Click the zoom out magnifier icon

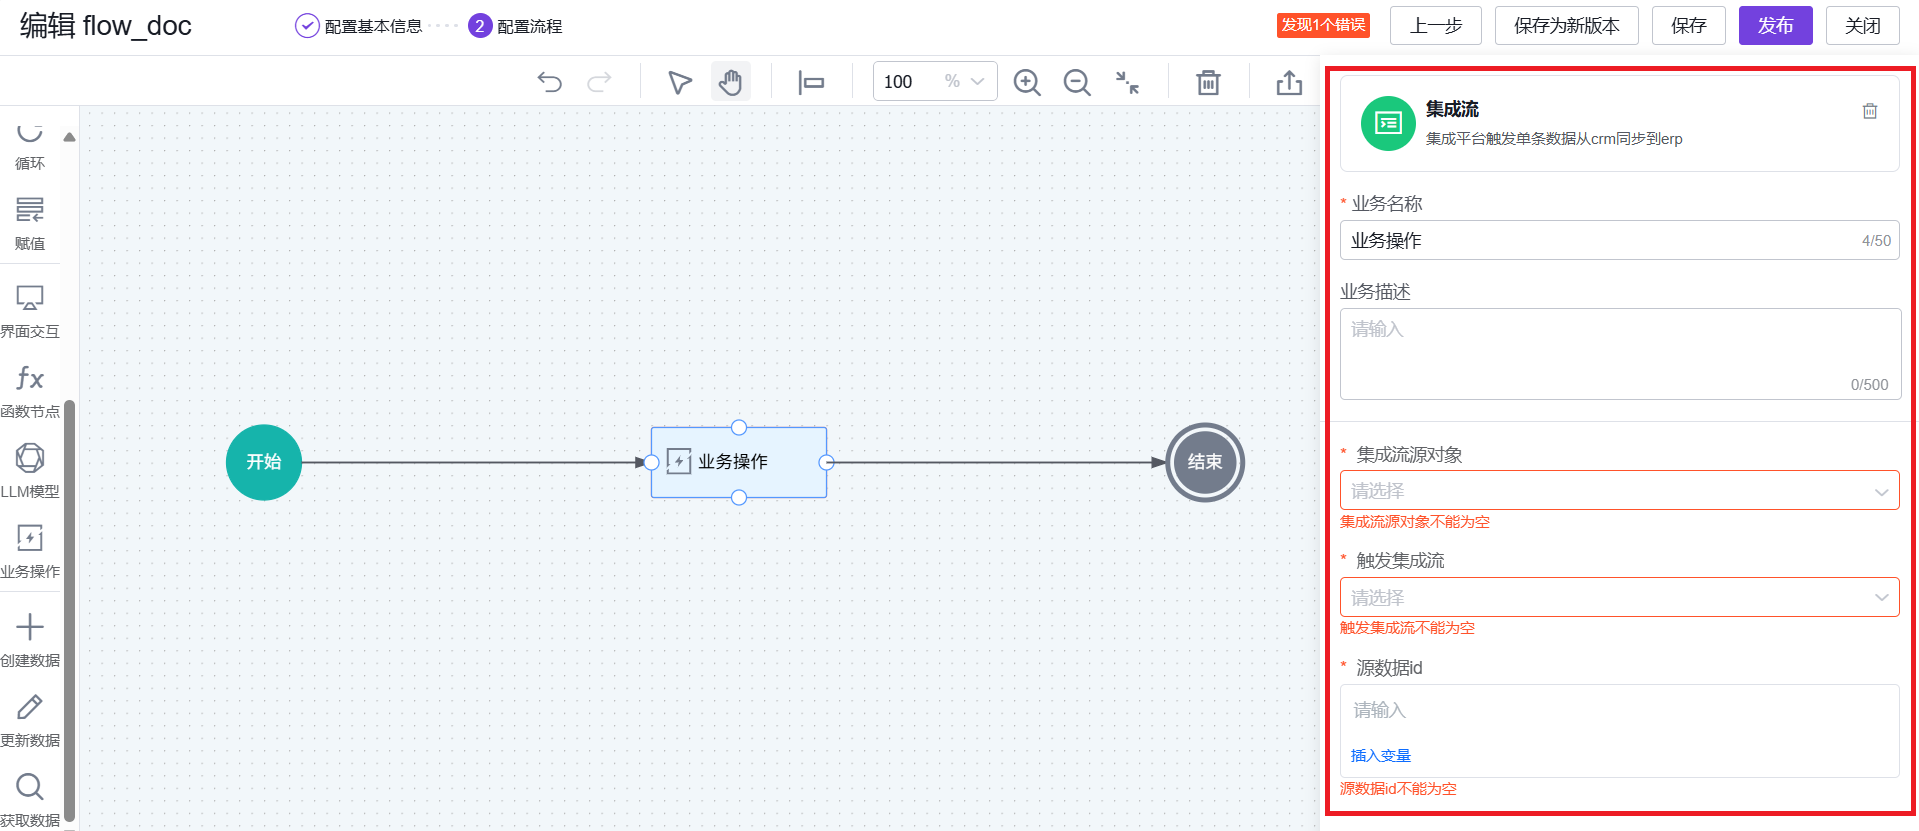pyautogui.click(x=1077, y=82)
